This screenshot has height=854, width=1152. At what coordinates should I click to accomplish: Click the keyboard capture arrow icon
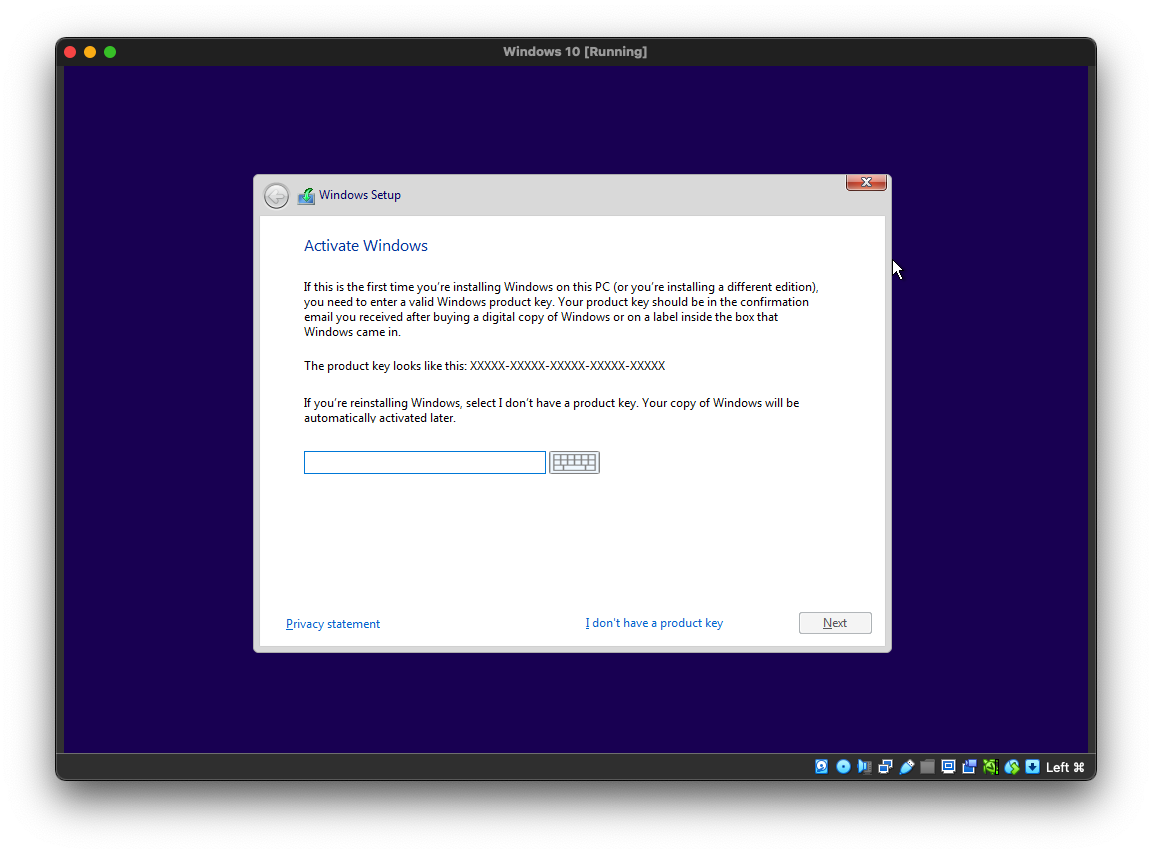(1032, 767)
